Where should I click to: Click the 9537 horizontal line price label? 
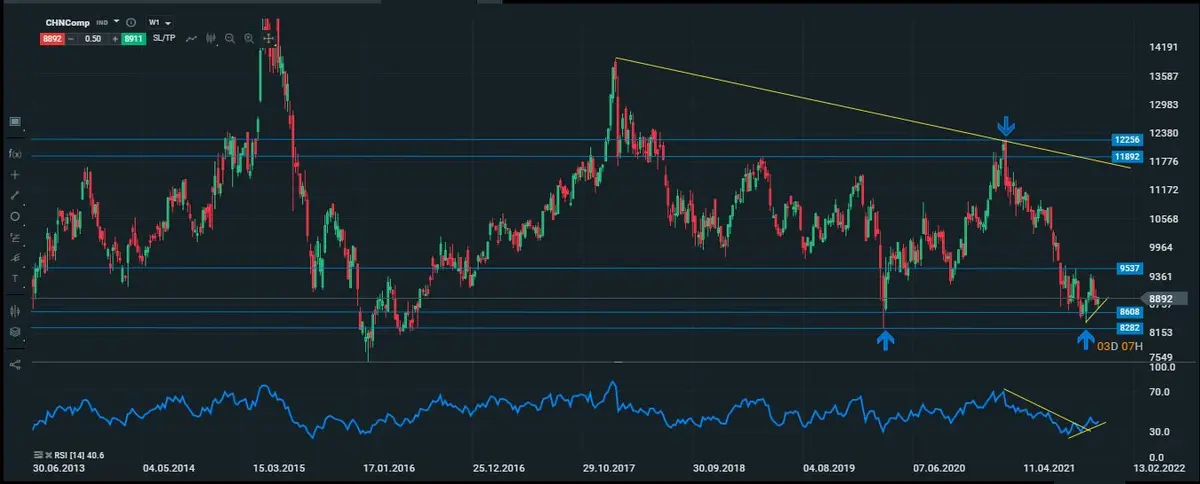1130,268
